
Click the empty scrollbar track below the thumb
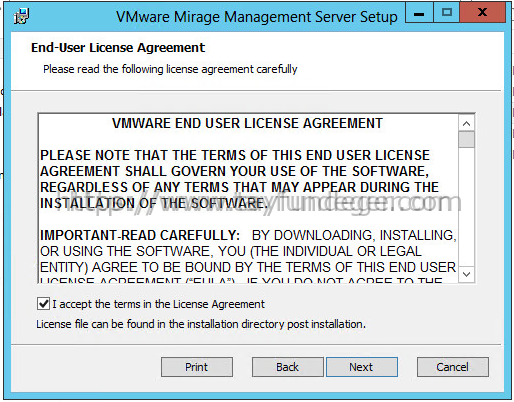tap(466, 207)
